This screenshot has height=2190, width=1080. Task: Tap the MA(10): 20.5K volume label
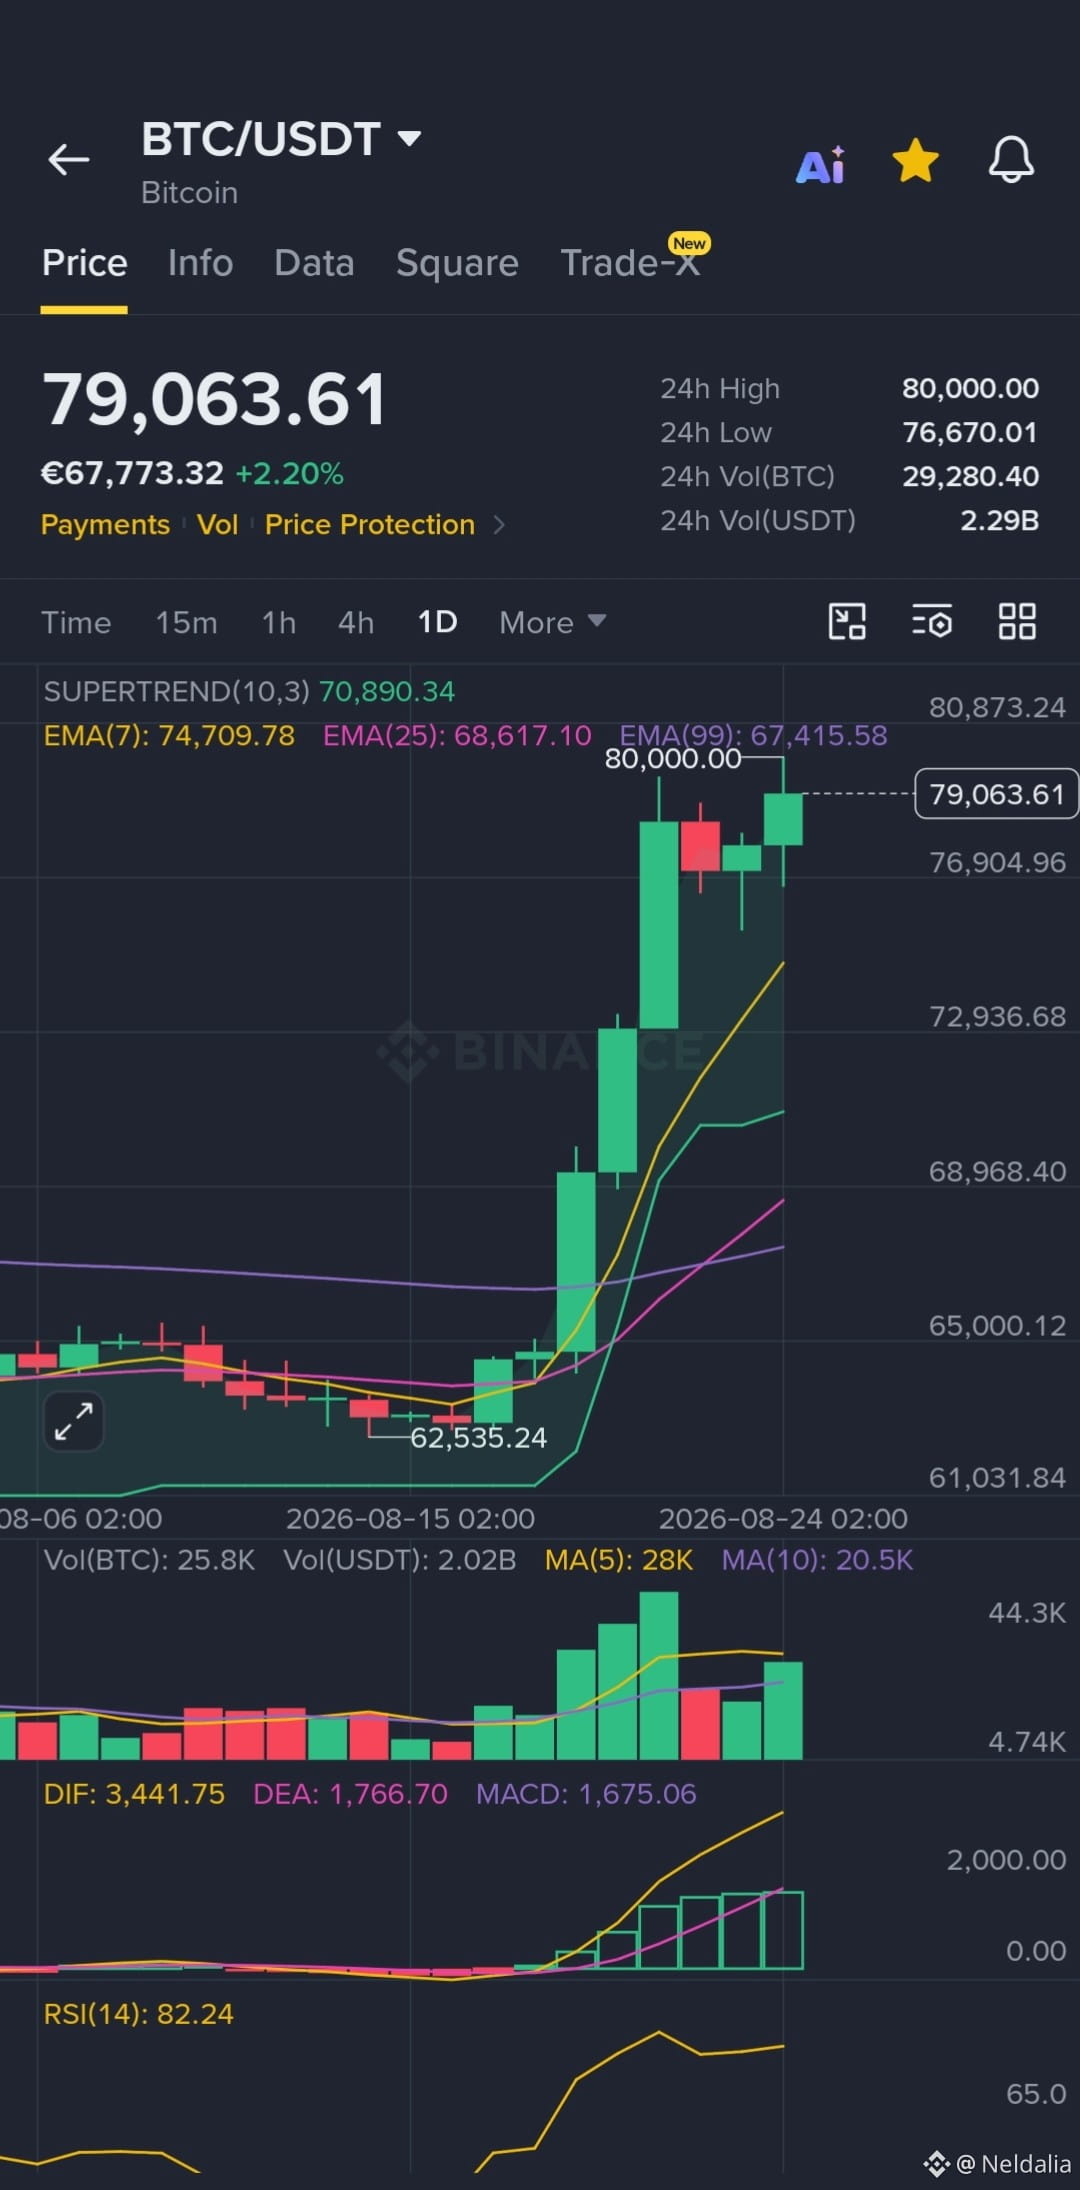click(x=818, y=1560)
